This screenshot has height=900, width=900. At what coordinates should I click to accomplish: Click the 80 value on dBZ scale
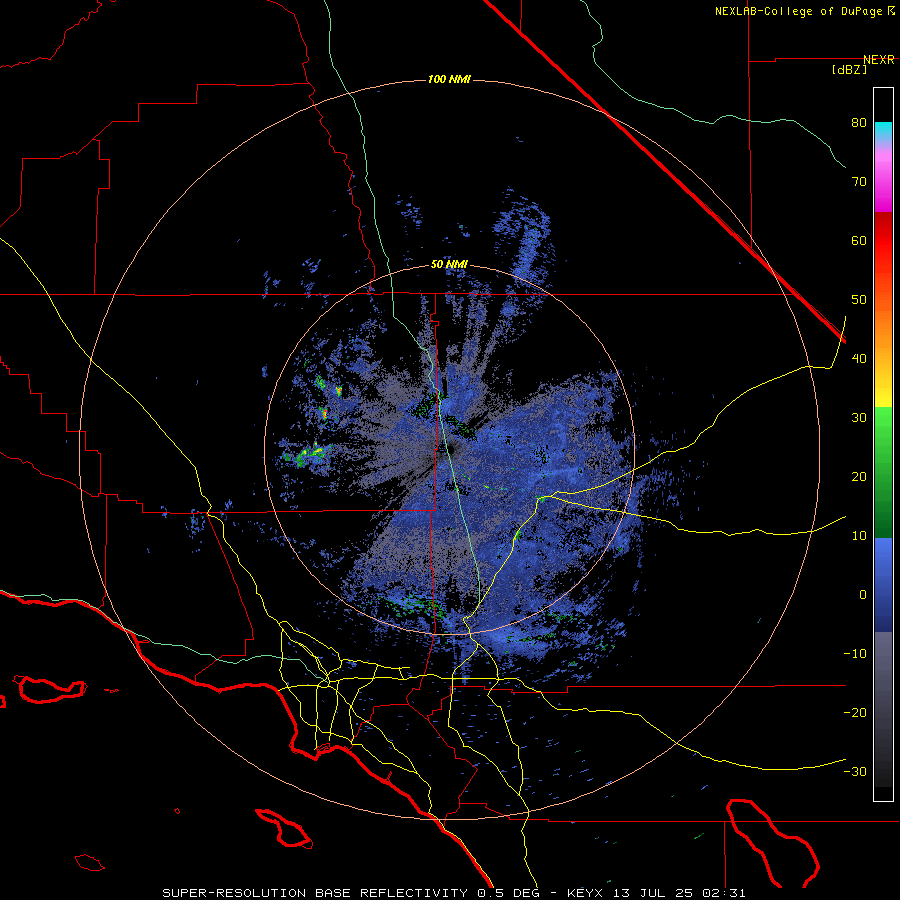point(859,123)
